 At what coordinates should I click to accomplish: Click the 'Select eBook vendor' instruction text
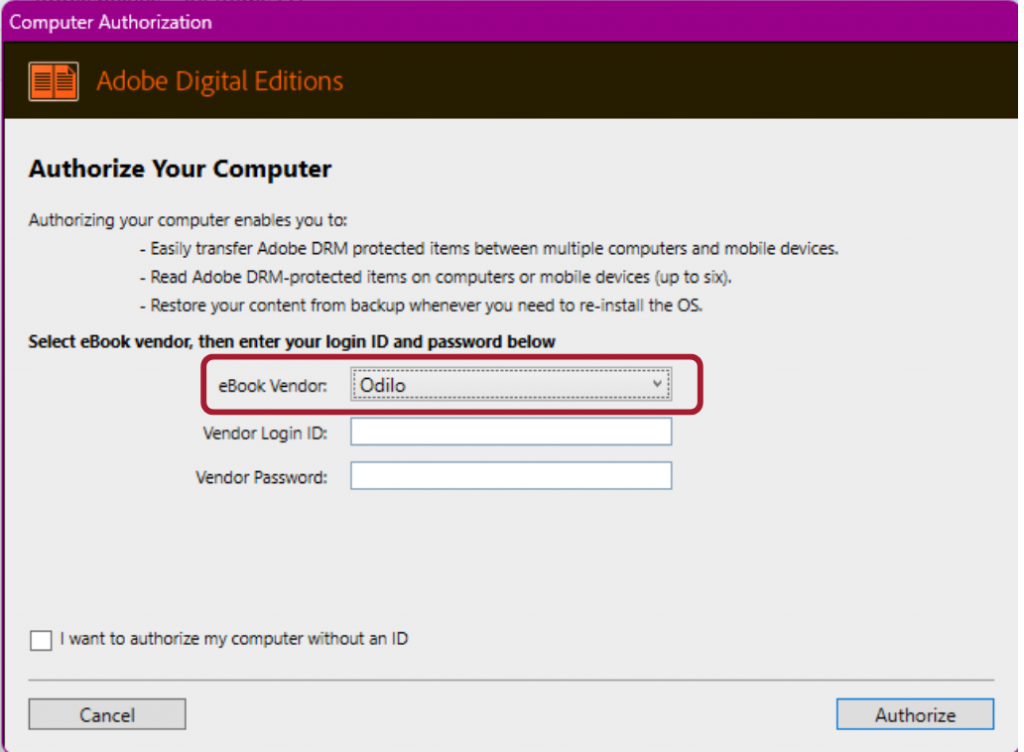click(291, 342)
